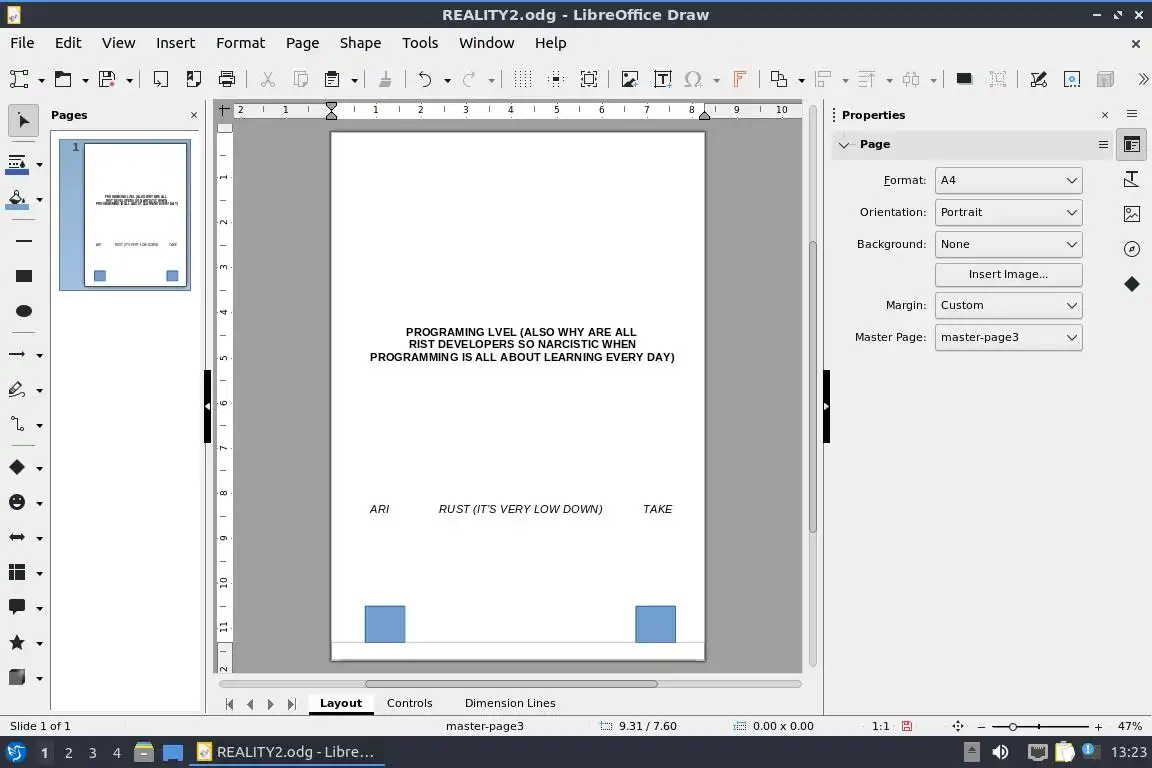
Task: Choose the Line Color tool
Action: point(17,164)
